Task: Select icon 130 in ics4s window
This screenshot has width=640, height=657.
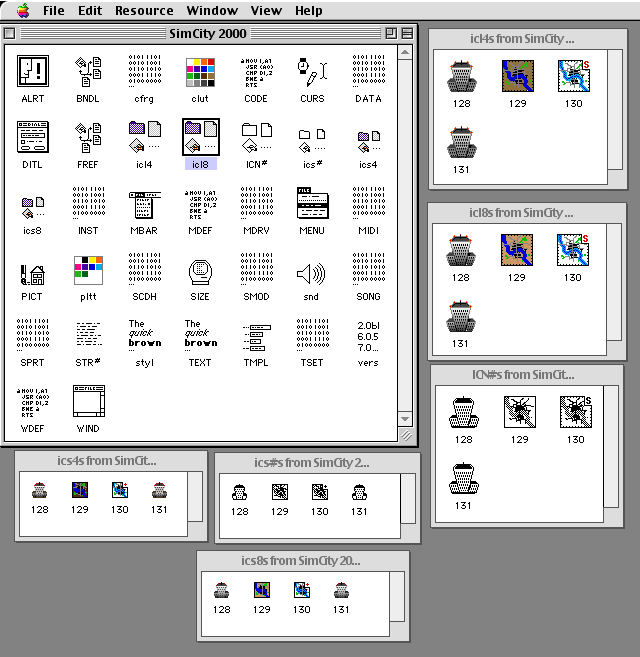Action: [120, 490]
